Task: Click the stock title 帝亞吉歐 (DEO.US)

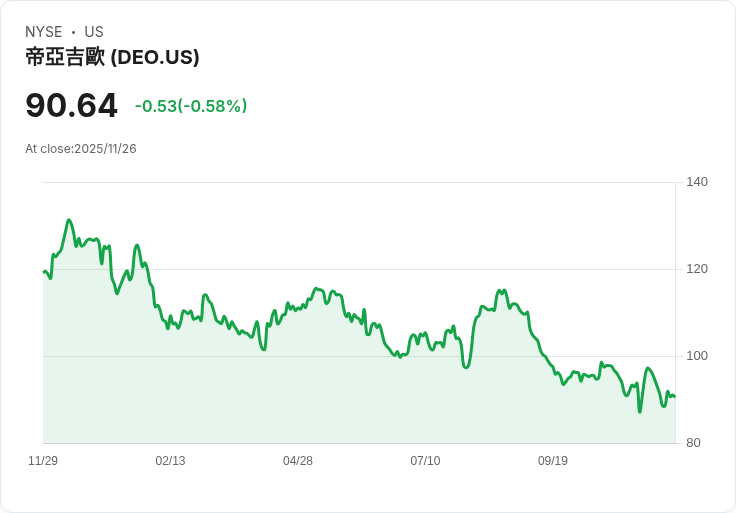Action: click(112, 57)
